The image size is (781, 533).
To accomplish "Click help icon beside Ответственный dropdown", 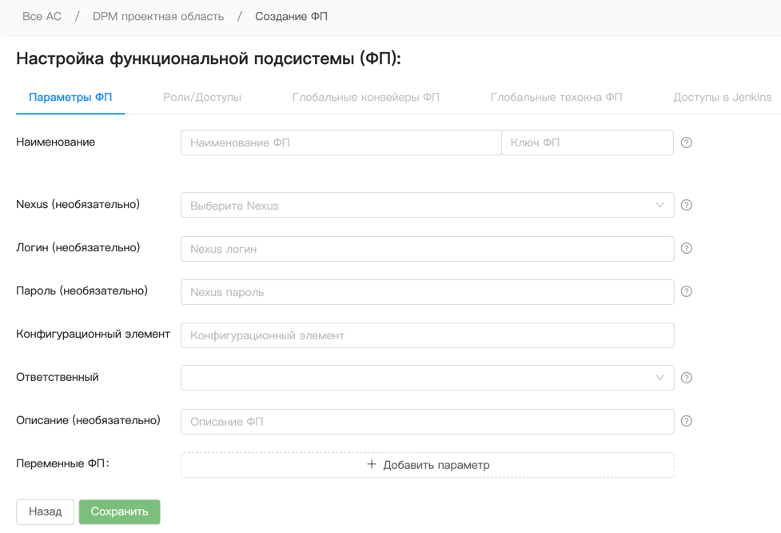I will (x=686, y=378).
